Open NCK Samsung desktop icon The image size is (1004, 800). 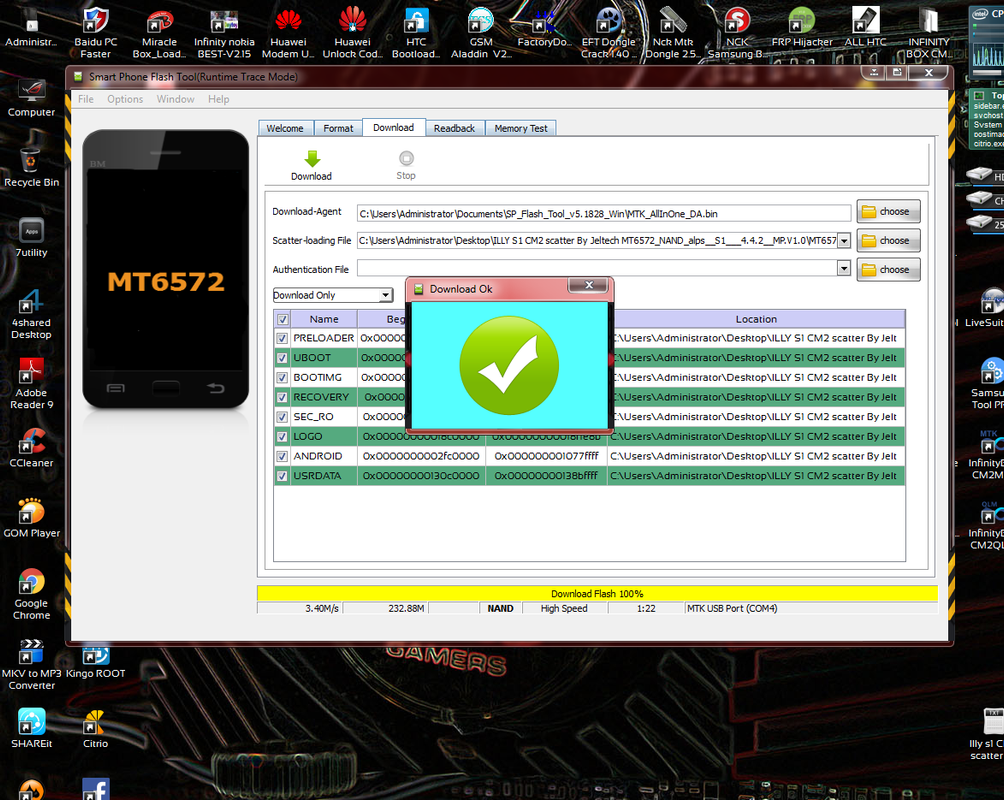(x=737, y=32)
